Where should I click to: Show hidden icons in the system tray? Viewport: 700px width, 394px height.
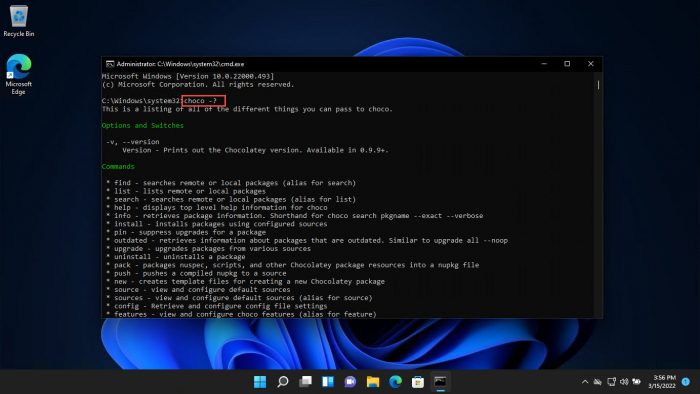coord(585,382)
